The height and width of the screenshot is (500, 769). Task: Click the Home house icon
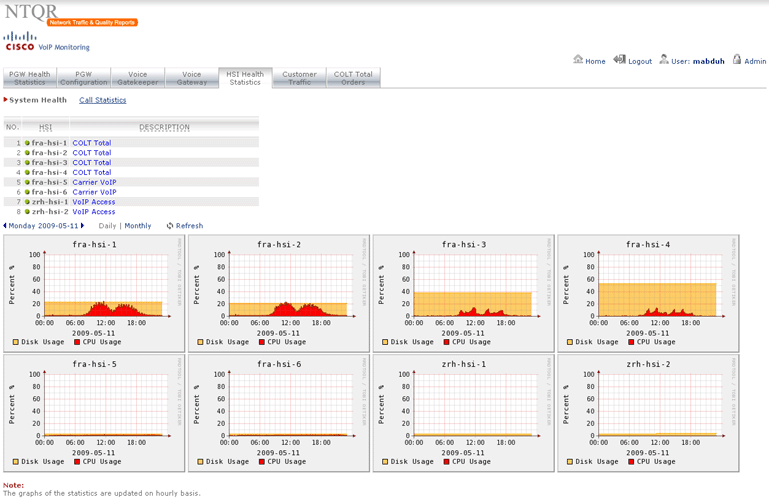click(578, 60)
